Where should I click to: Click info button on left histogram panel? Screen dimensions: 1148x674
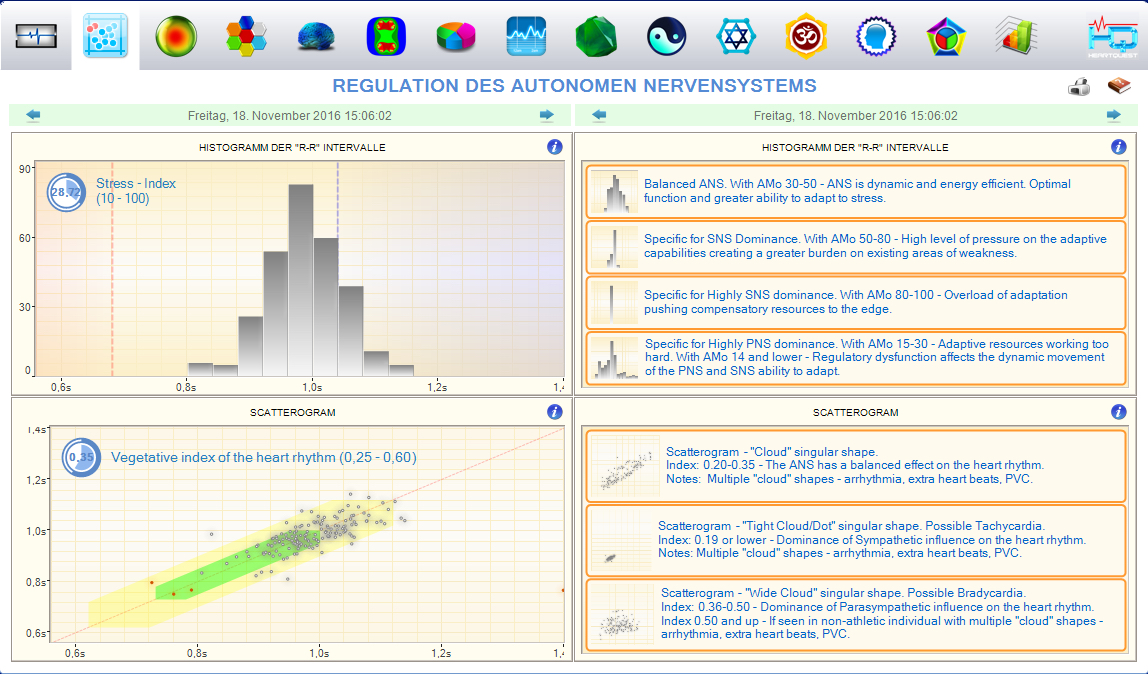tap(555, 147)
